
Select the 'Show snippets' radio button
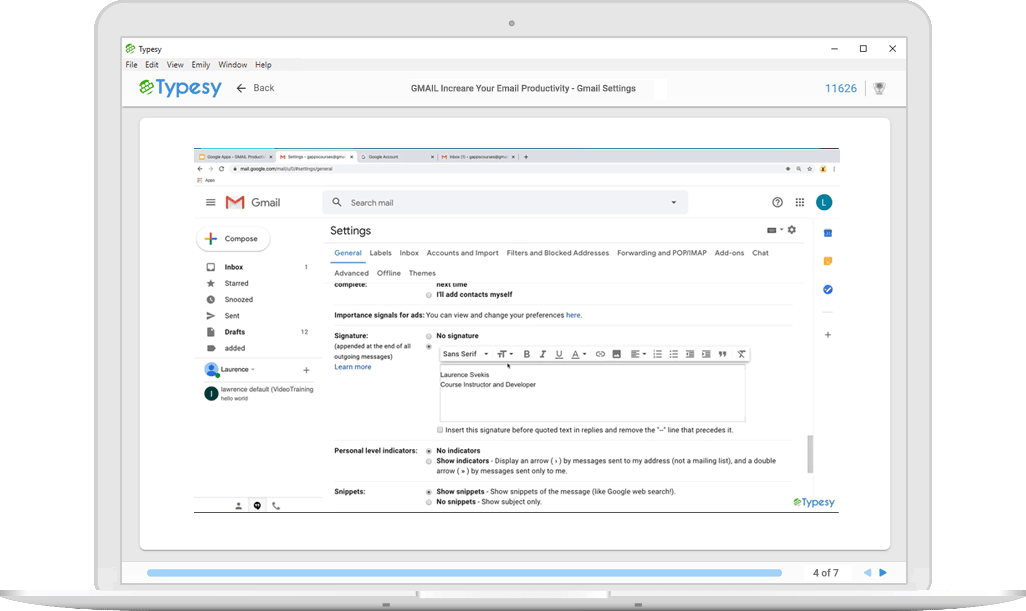click(429, 492)
